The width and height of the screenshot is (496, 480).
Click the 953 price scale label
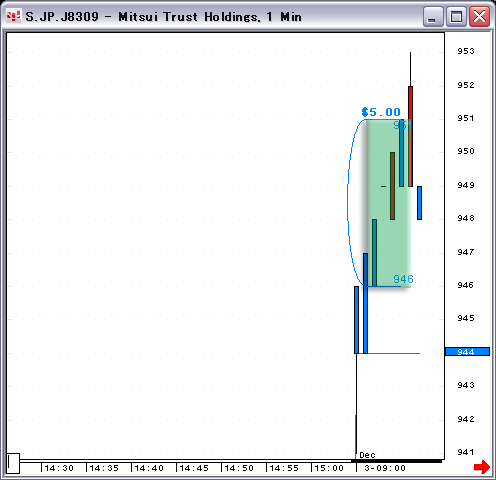[466, 51]
